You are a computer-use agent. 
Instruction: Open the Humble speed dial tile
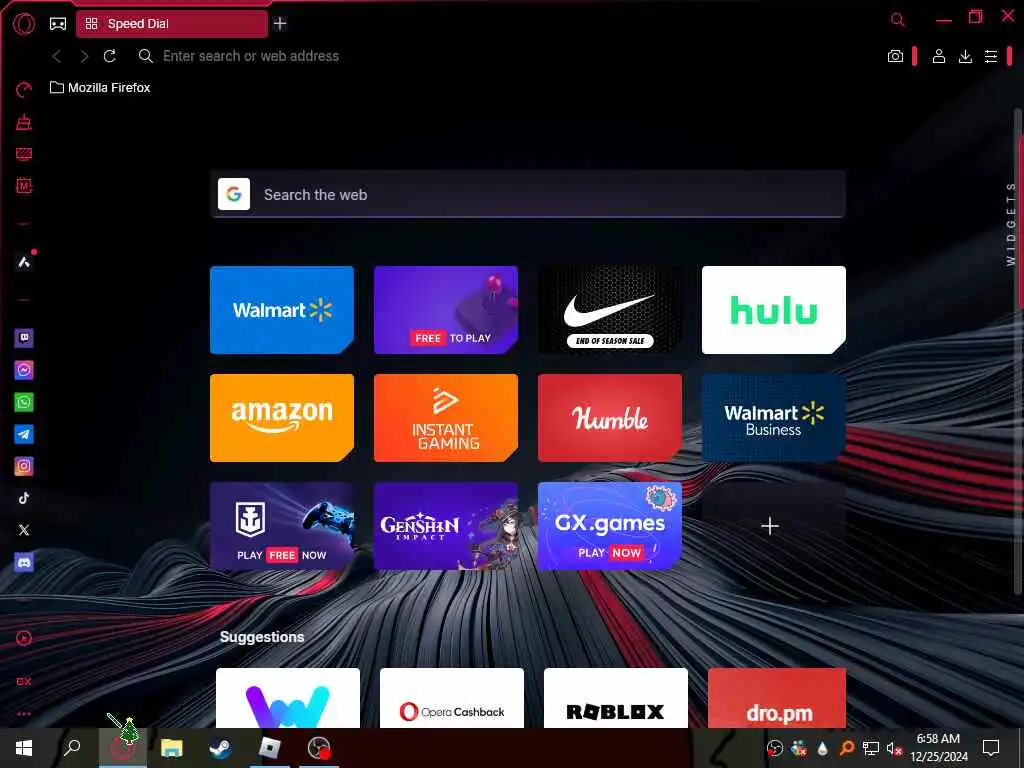click(x=610, y=418)
